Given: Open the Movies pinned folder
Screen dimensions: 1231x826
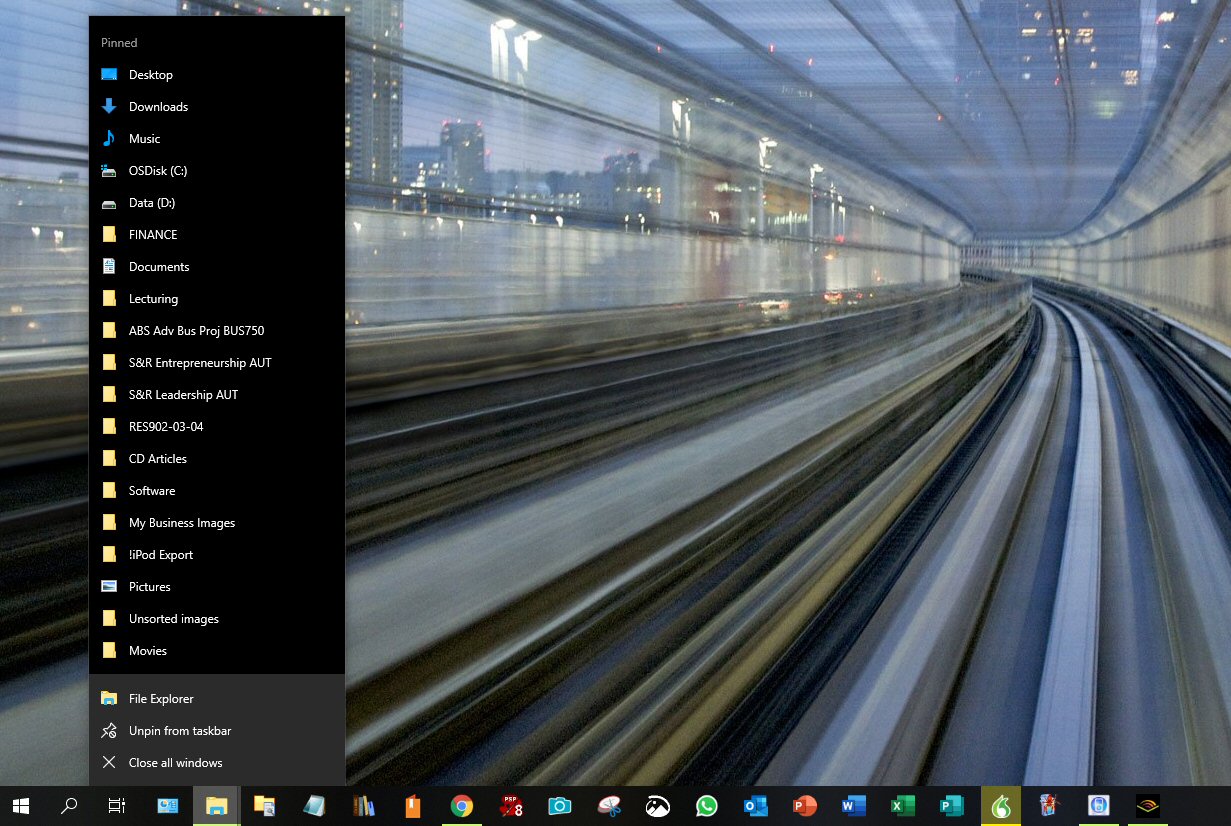Looking at the screenshot, I should (147, 650).
